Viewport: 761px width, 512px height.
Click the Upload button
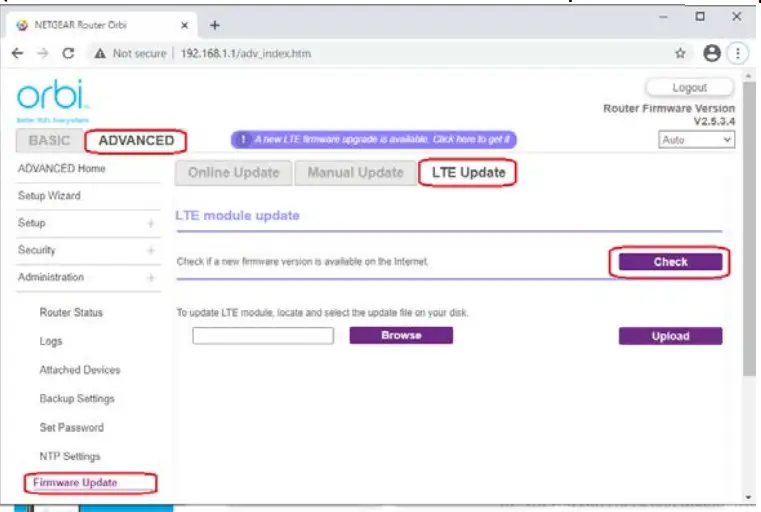point(670,336)
